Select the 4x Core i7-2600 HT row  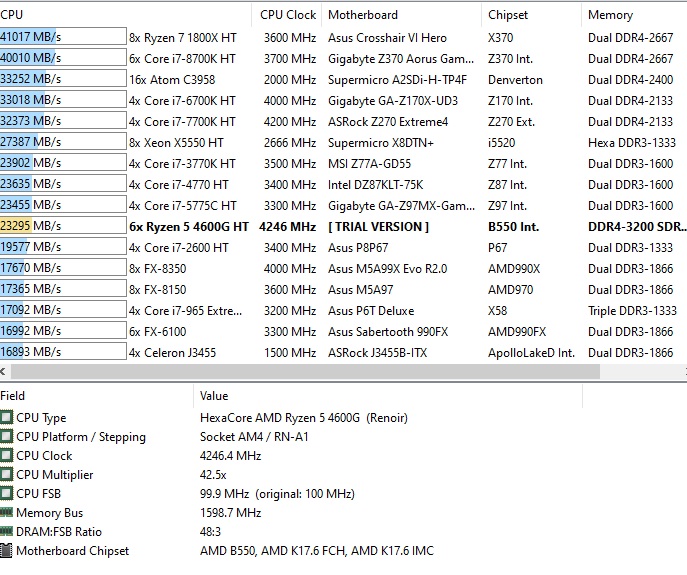344,248
